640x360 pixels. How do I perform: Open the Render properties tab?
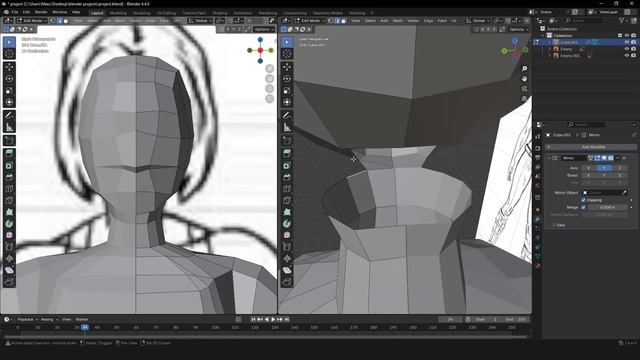538,148
